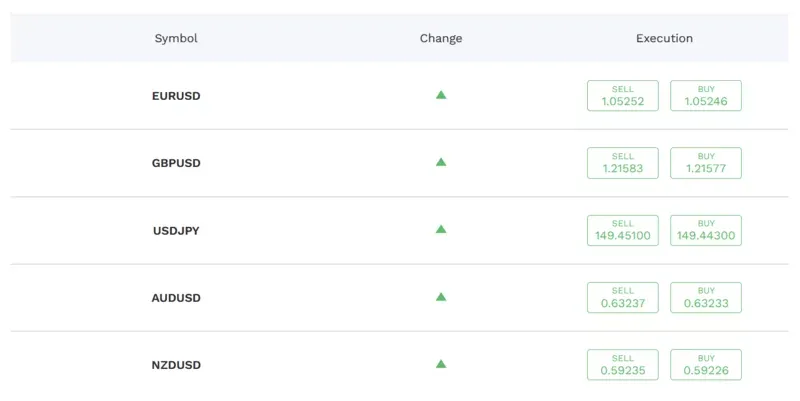This screenshot has height=401, width=800.
Task: Click the EURUSD green up arrow
Action: pos(441,95)
